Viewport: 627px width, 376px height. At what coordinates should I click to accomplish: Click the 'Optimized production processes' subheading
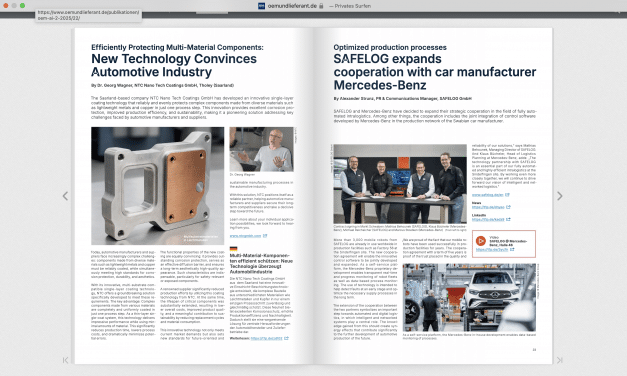click(x=390, y=47)
